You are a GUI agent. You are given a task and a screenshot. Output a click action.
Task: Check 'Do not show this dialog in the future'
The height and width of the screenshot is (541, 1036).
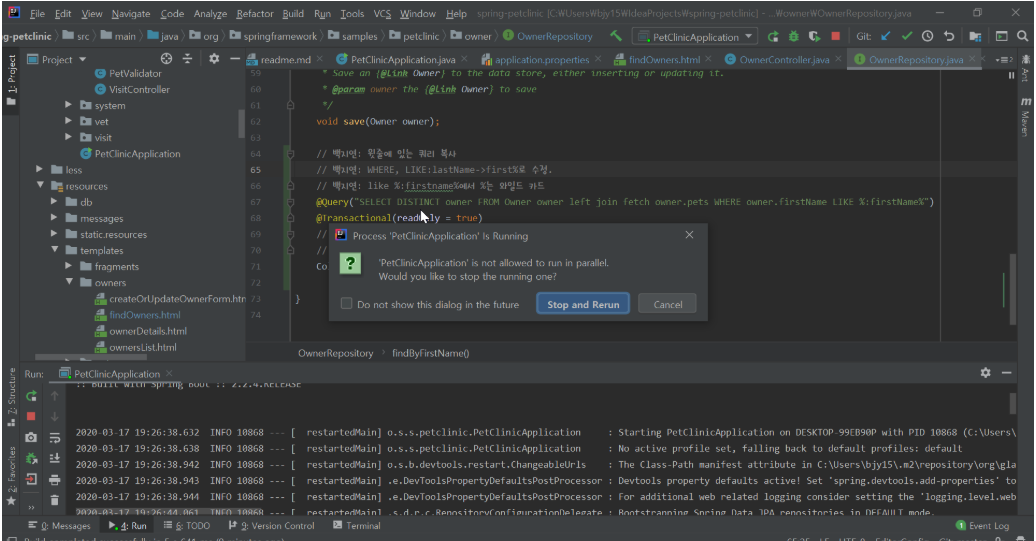pos(346,304)
